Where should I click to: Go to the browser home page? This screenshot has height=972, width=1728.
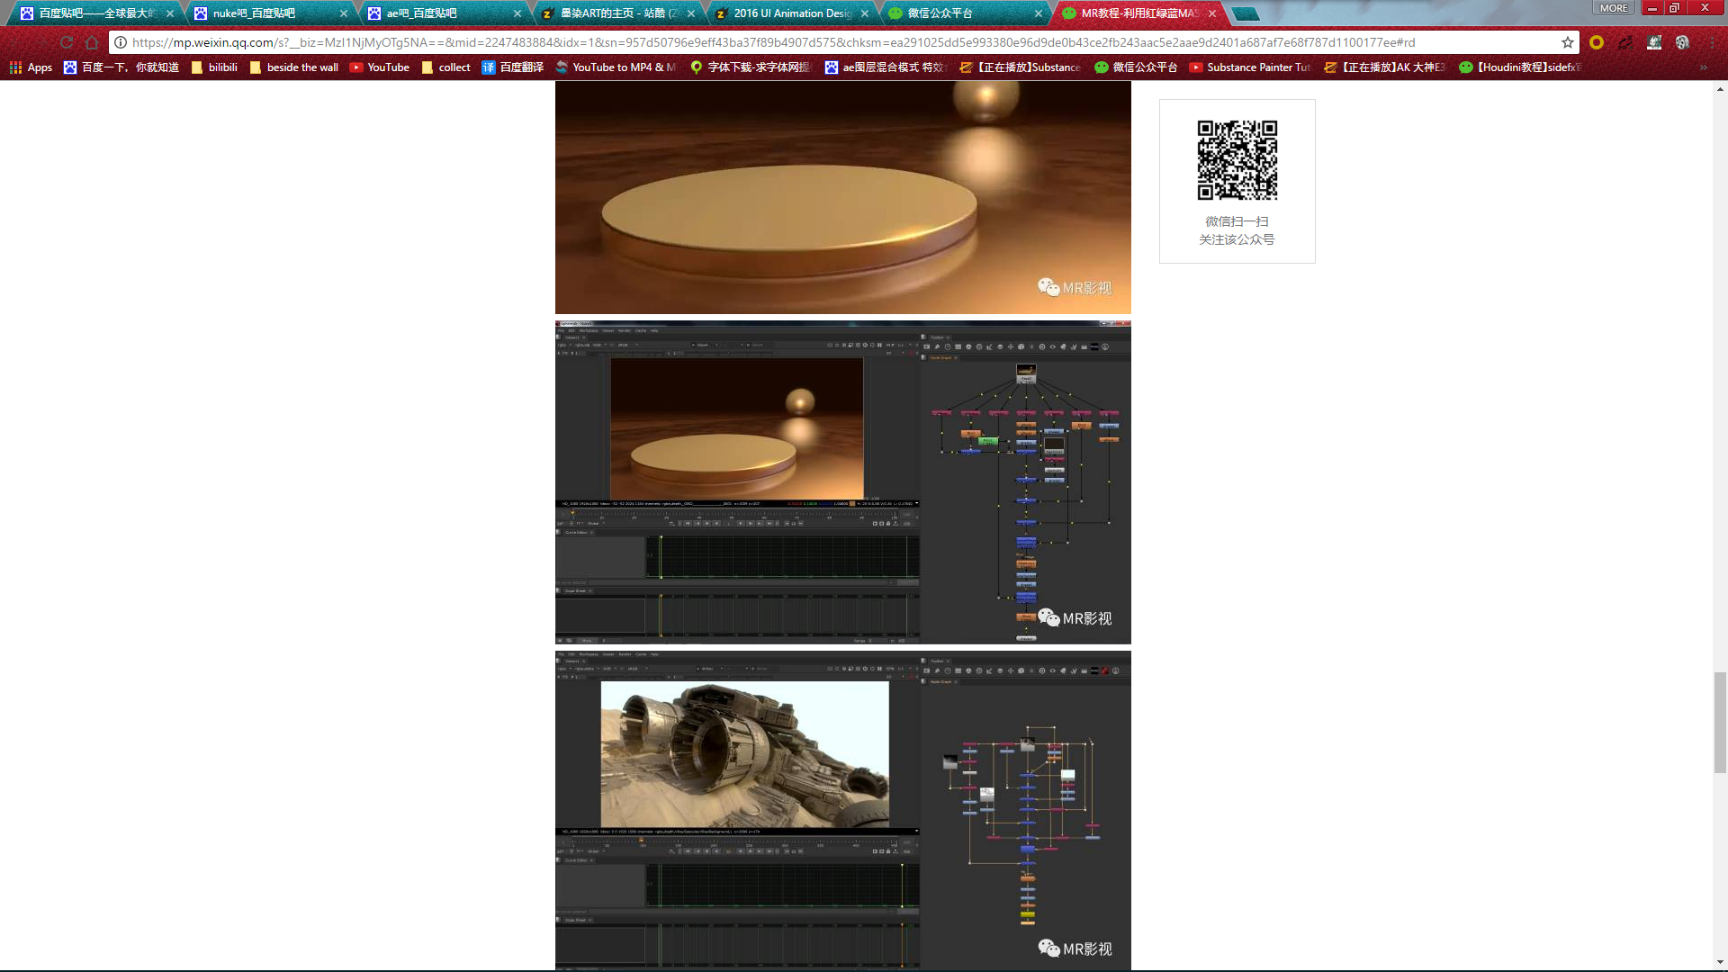(92, 42)
